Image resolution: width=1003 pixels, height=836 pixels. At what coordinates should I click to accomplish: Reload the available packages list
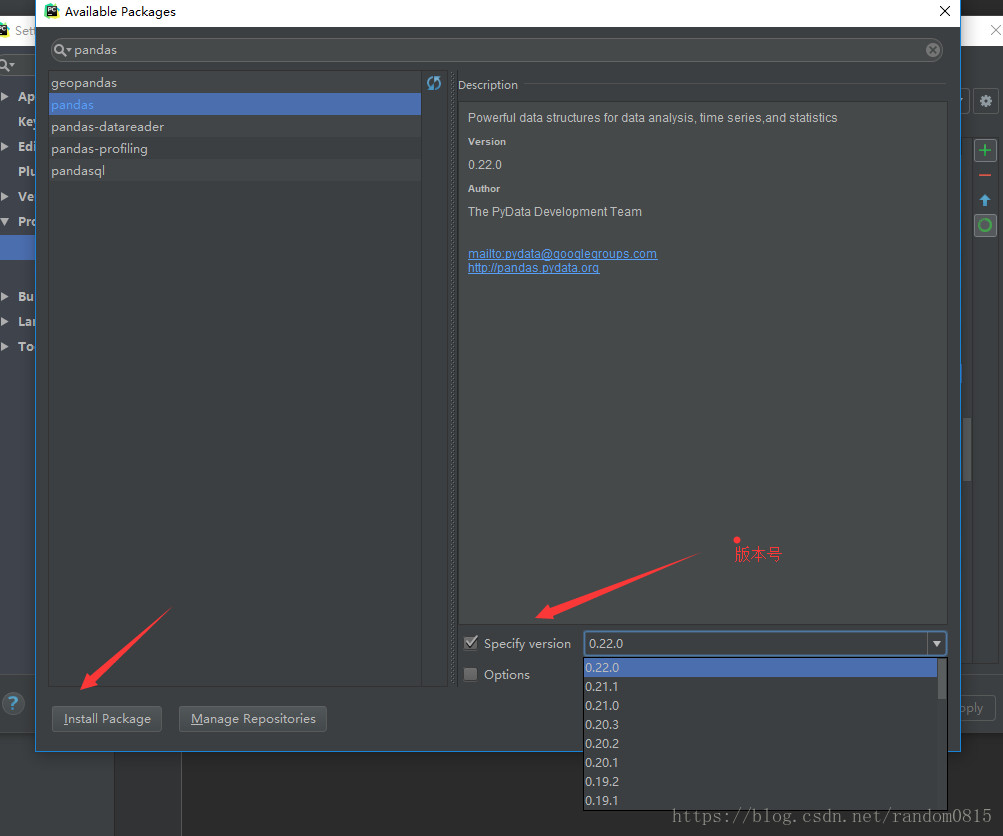click(434, 83)
